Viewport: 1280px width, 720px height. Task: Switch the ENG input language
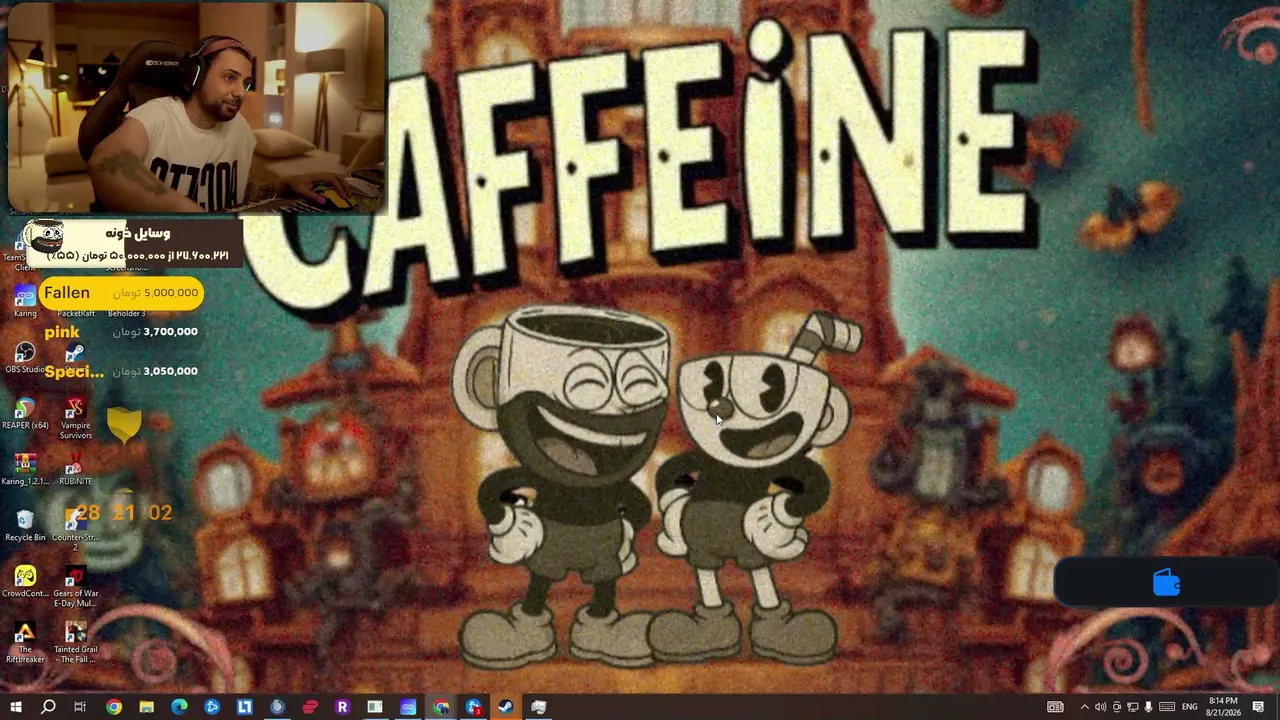[x=1190, y=707]
